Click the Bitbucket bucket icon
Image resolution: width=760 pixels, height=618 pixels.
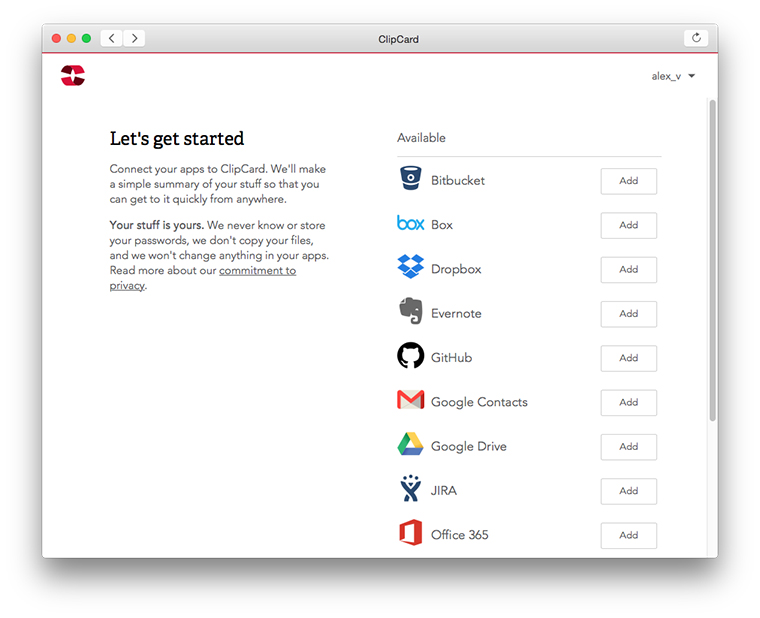point(411,178)
